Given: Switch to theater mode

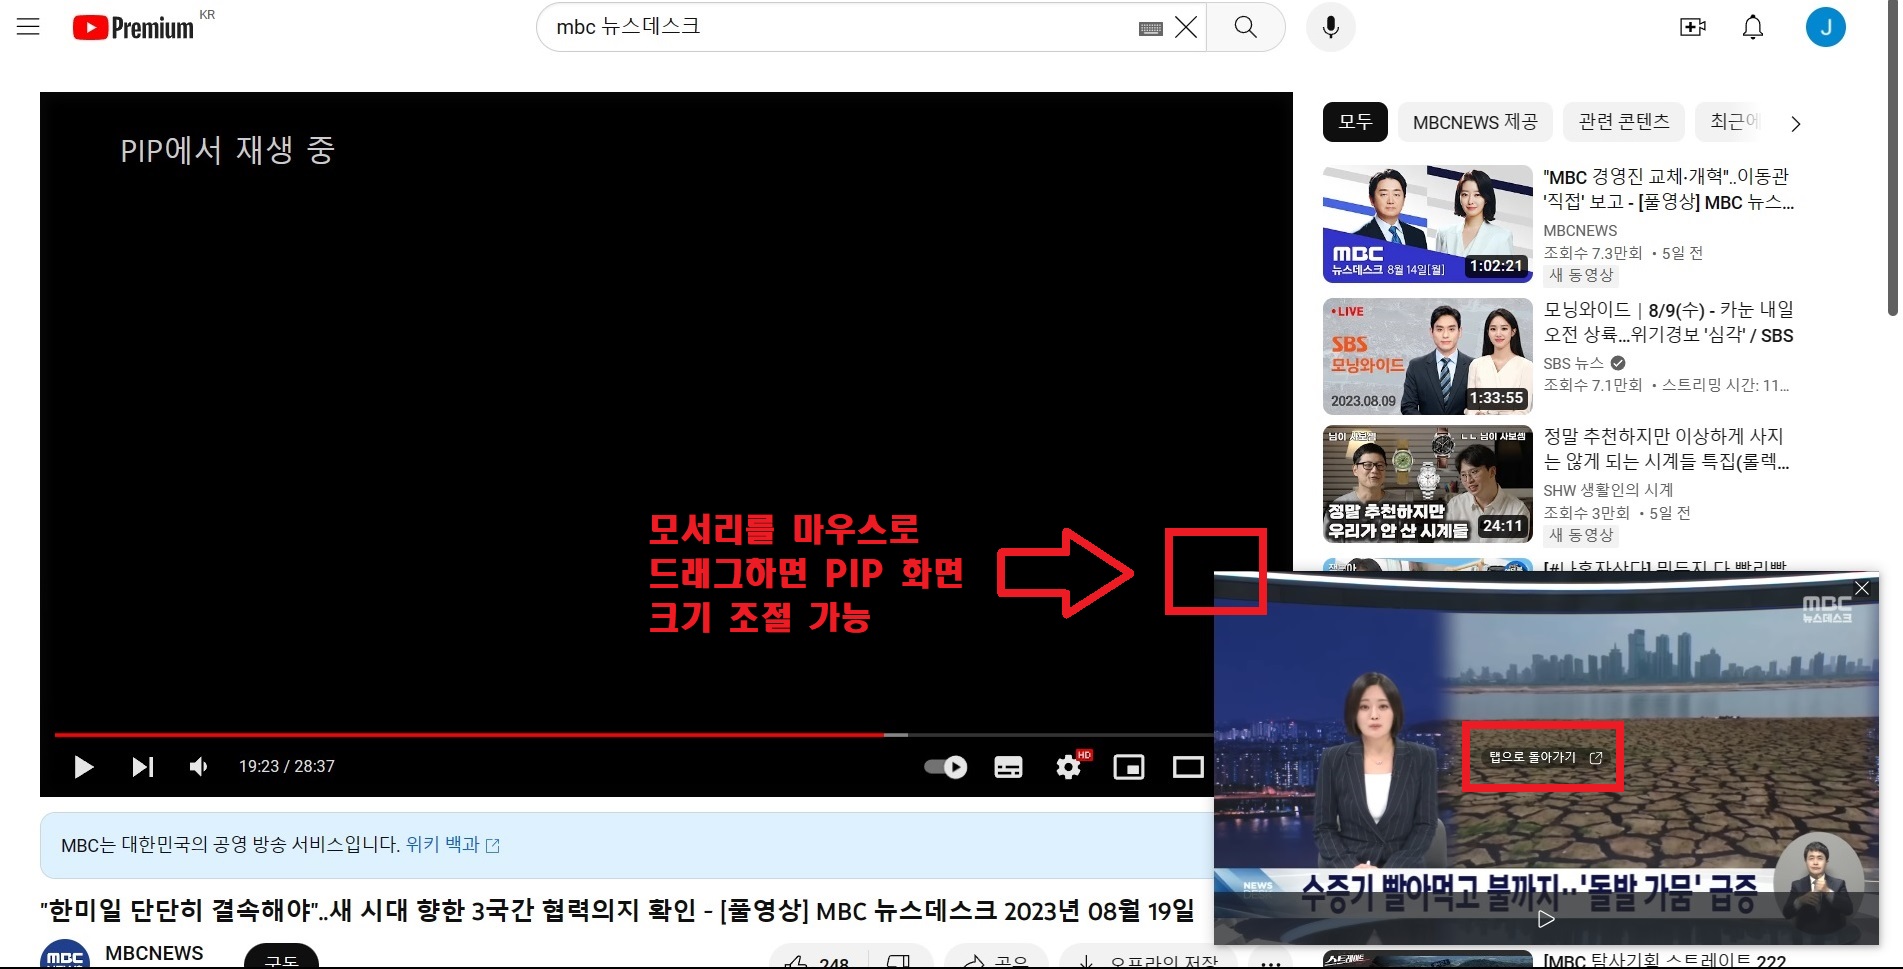Looking at the screenshot, I should pyautogui.click(x=1187, y=767).
